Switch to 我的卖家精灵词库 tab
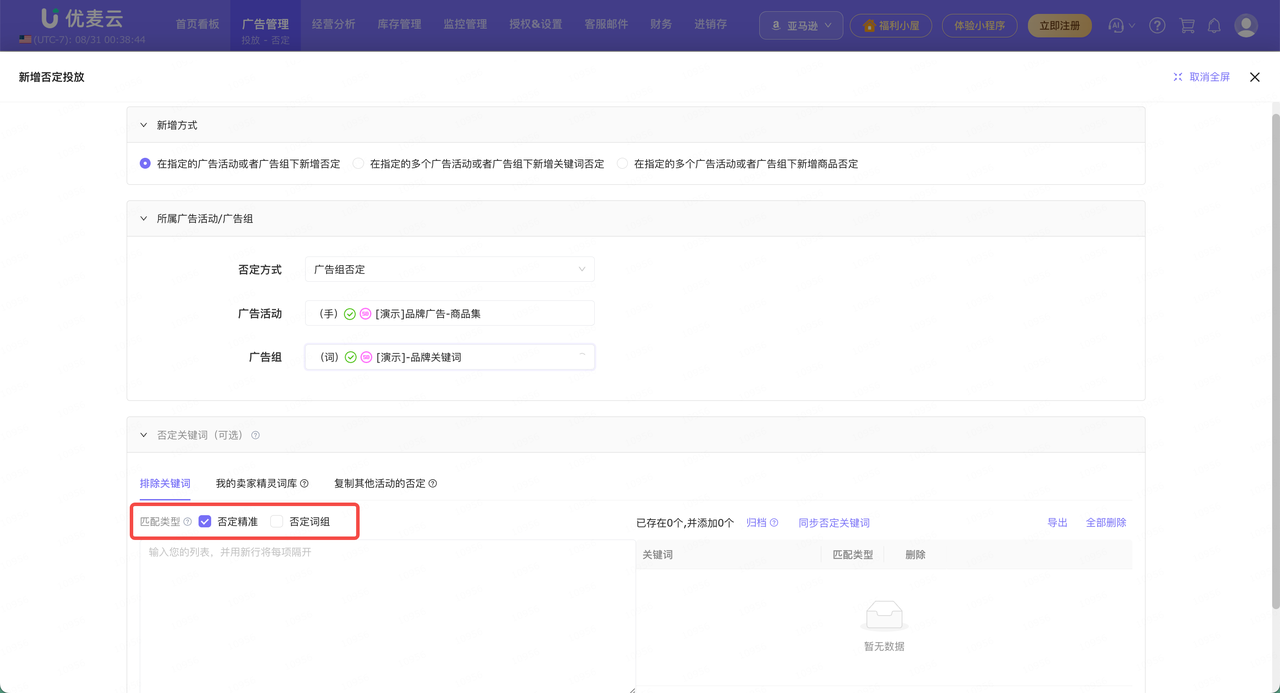 (256, 483)
